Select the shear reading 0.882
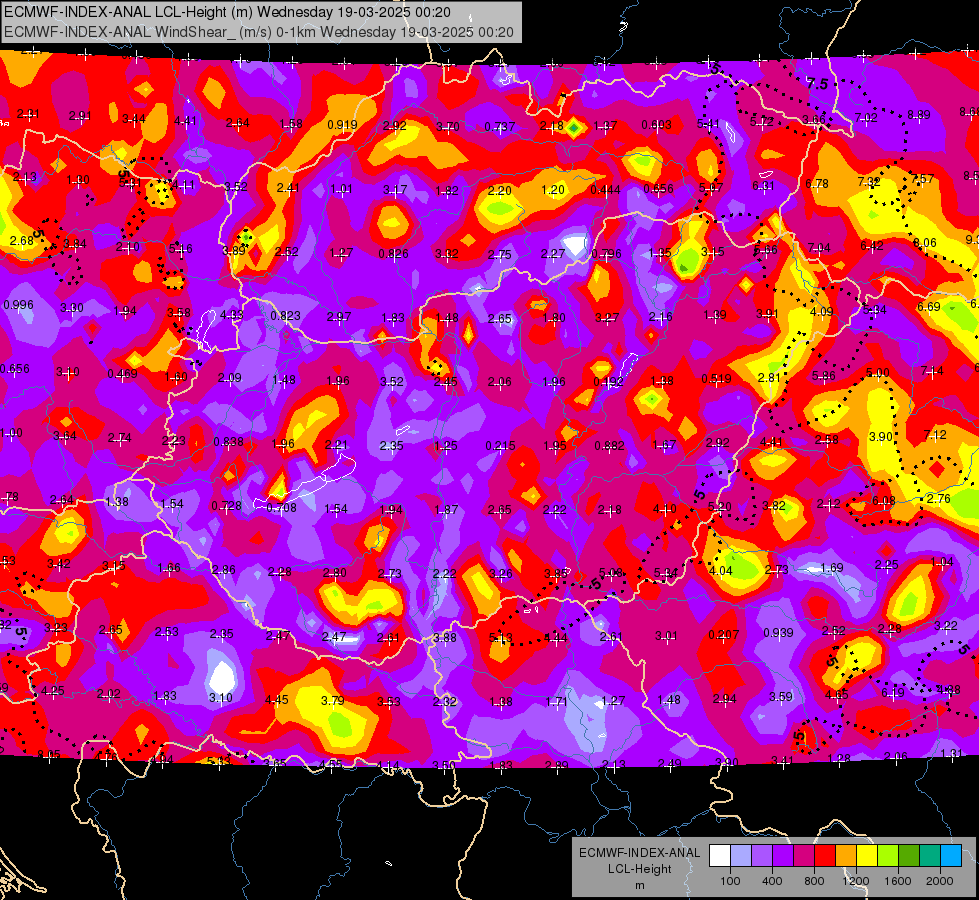The image size is (979, 900). tap(609, 445)
